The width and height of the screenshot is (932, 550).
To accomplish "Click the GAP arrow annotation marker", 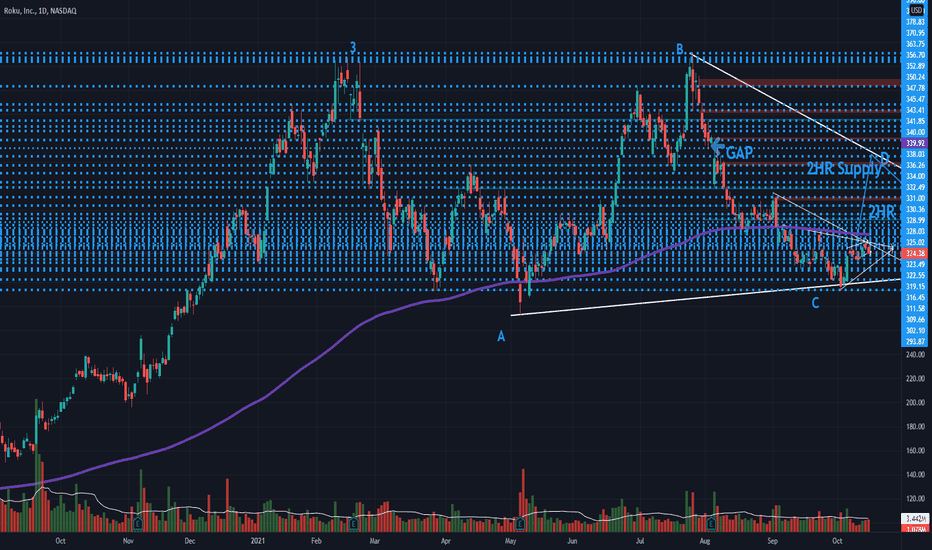I will 717,145.
